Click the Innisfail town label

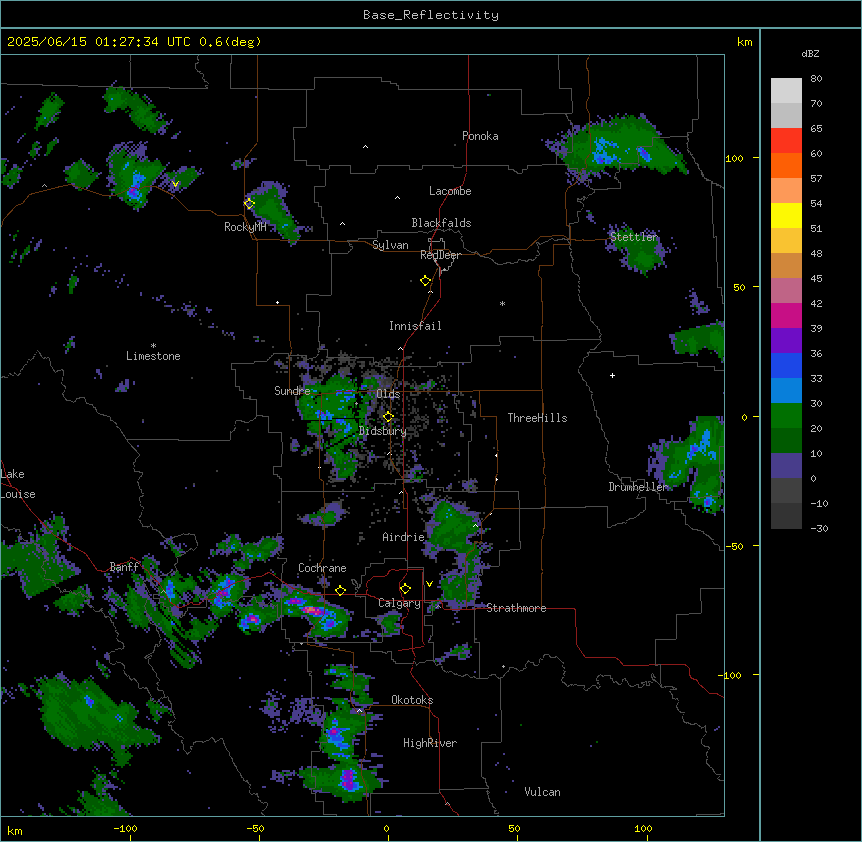pyautogui.click(x=415, y=326)
